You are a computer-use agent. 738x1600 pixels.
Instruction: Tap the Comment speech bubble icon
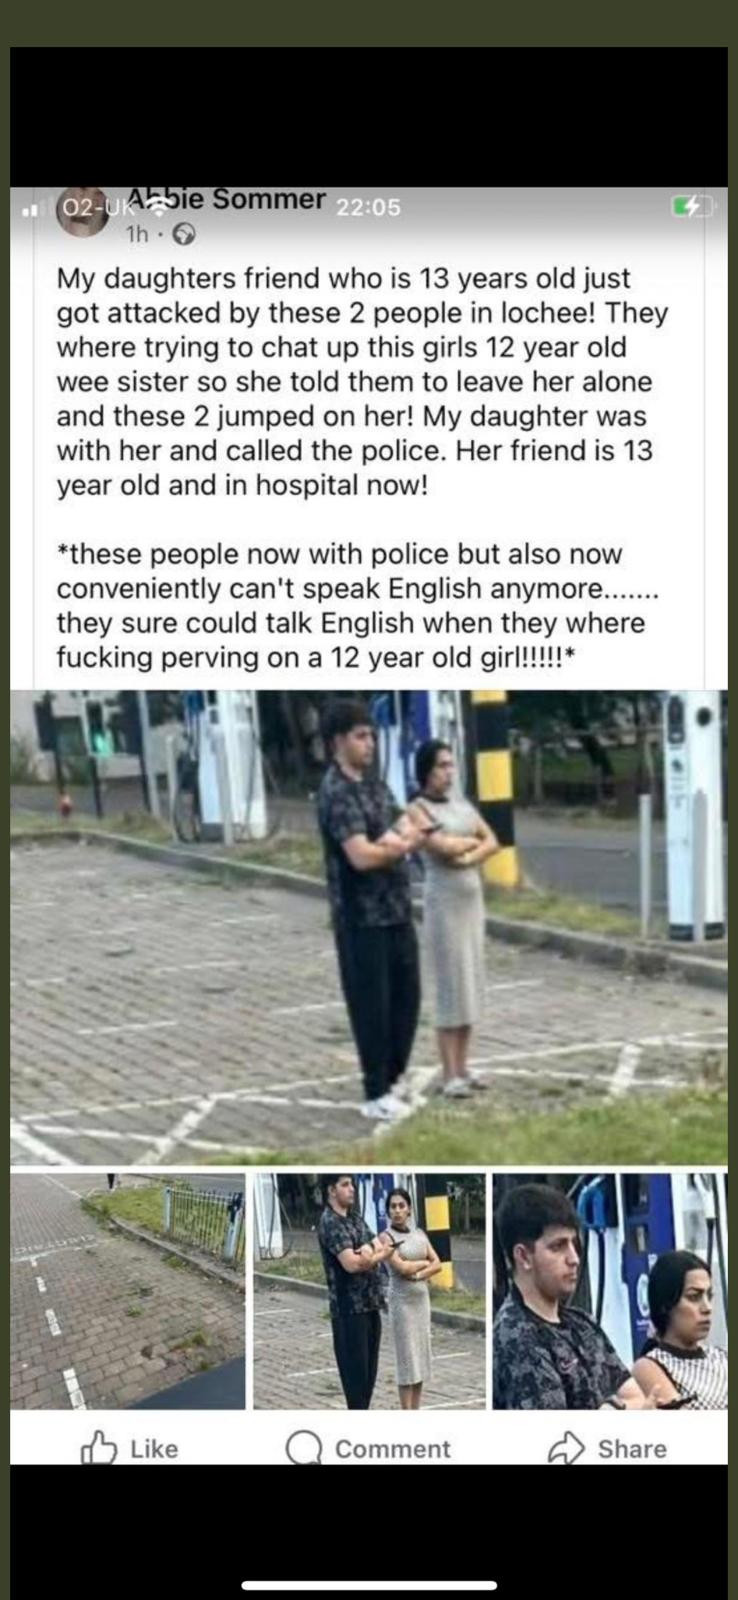304,1448
